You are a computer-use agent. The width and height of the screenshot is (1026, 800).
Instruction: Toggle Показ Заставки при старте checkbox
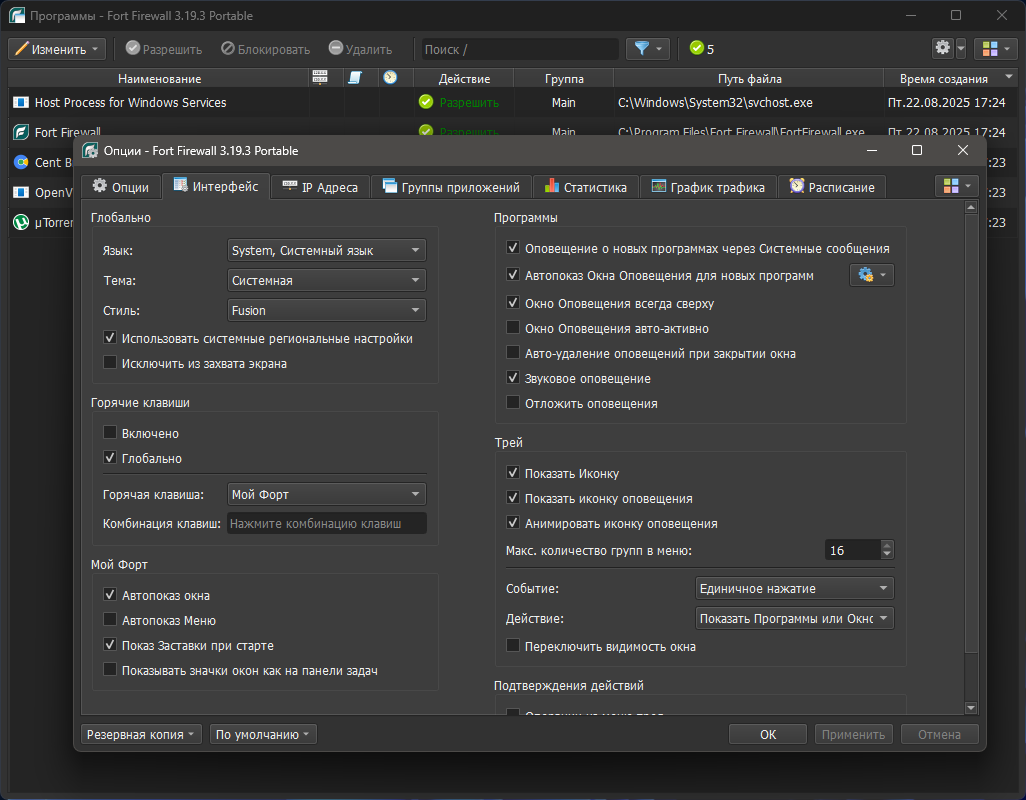pos(110,644)
